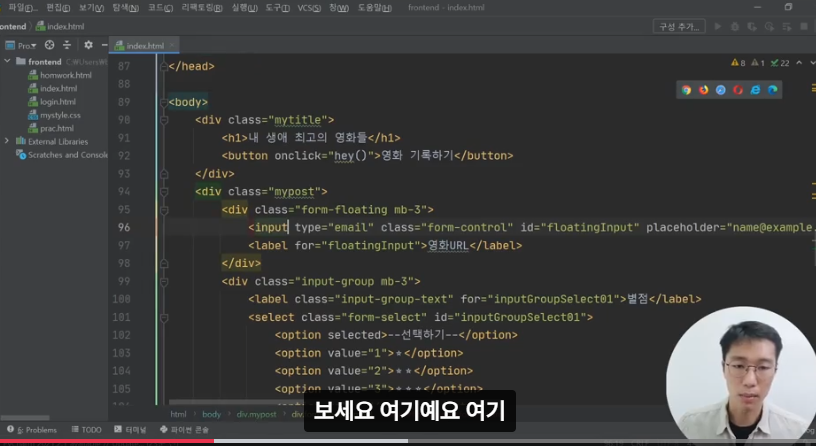Image resolution: width=816 pixels, height=446 pixels.
Task: Click the video progress bar
Action: tap(408, 441)
